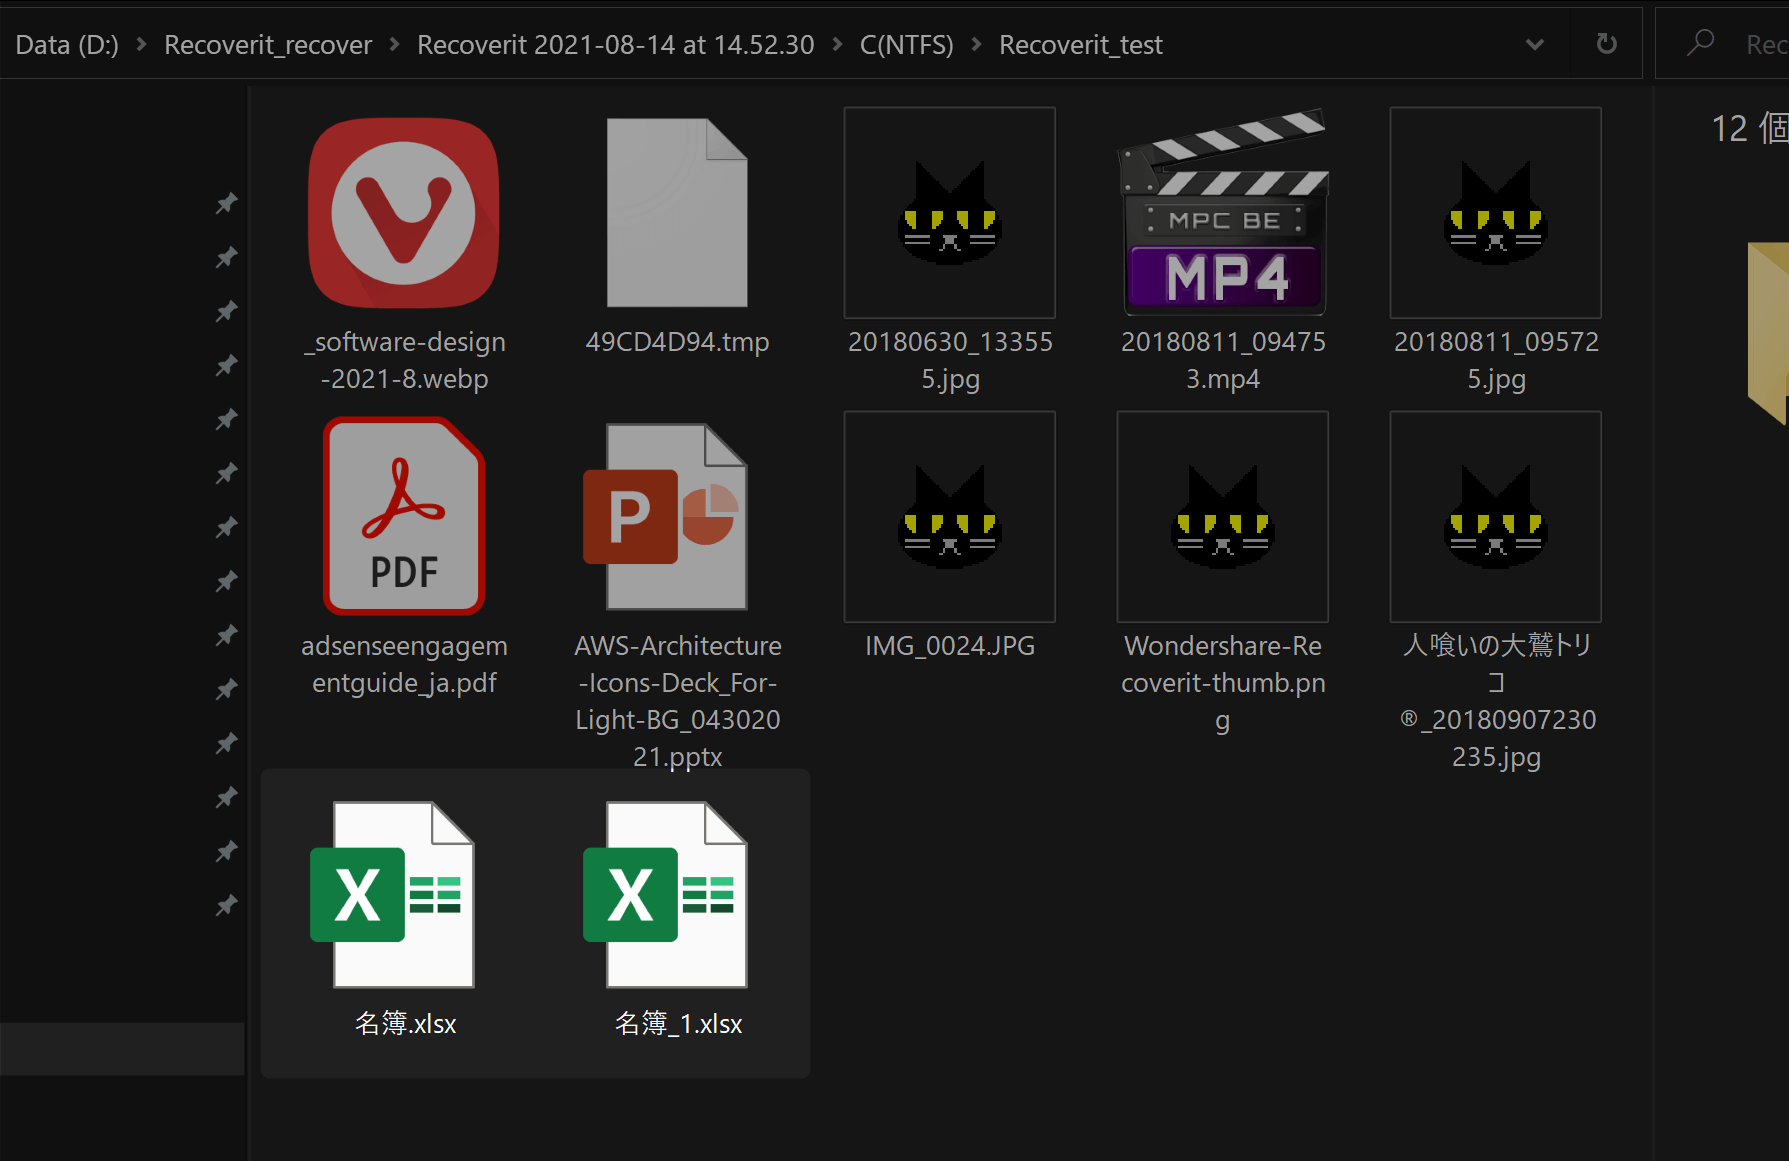Select the adsenseengagementguide_ja.pdf PDF icon
The image size is (1789, 1161).
tap(404, 516)
